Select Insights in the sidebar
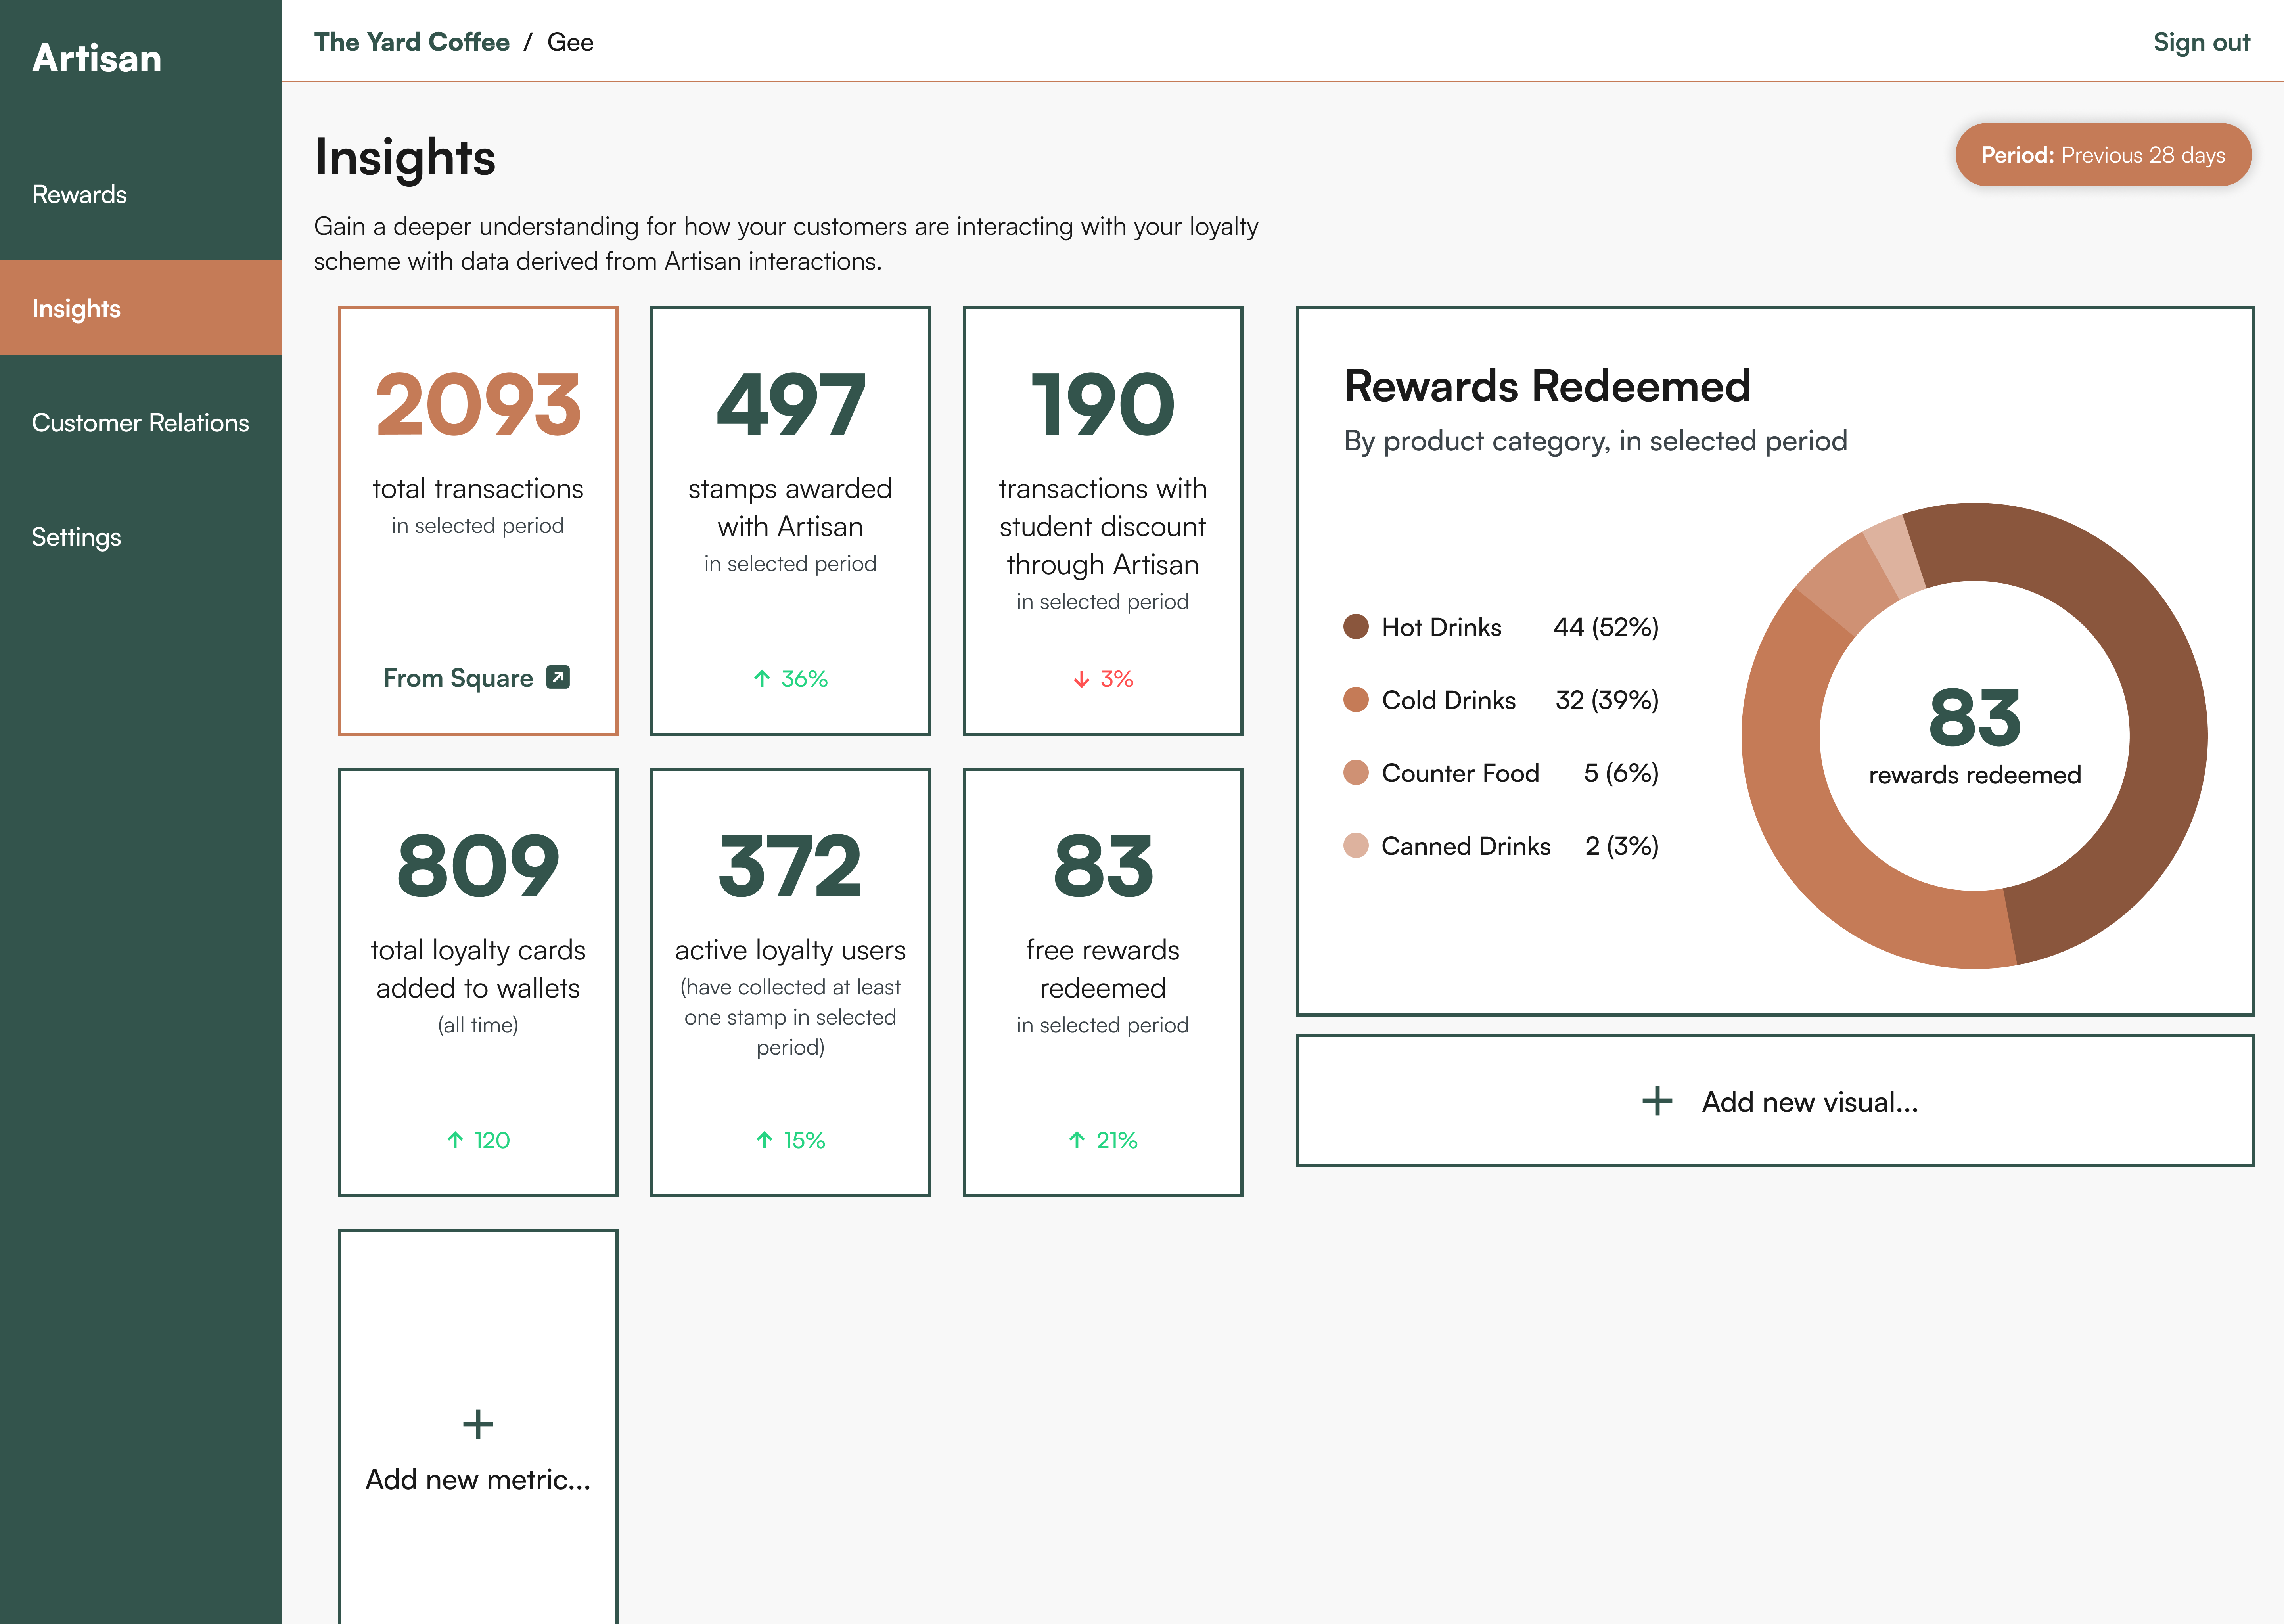 tap(76, 308)
